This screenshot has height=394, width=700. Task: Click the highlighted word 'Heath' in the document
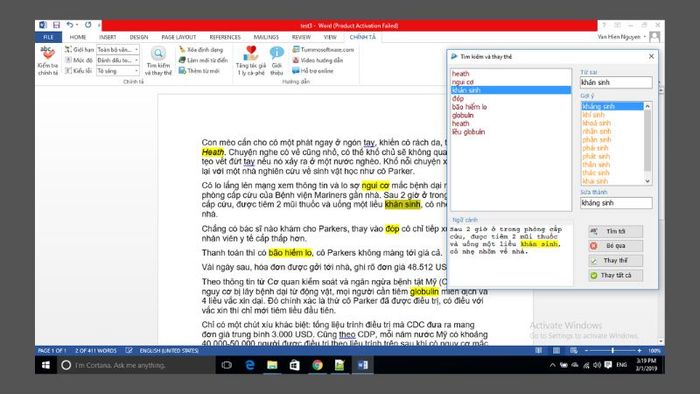[212, 152]
